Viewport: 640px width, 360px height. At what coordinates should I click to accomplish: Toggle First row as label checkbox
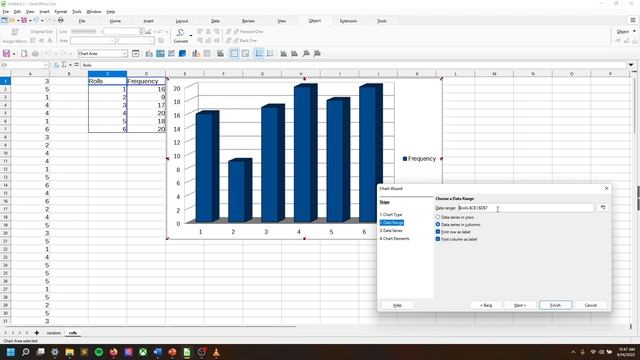coord(438,232)
